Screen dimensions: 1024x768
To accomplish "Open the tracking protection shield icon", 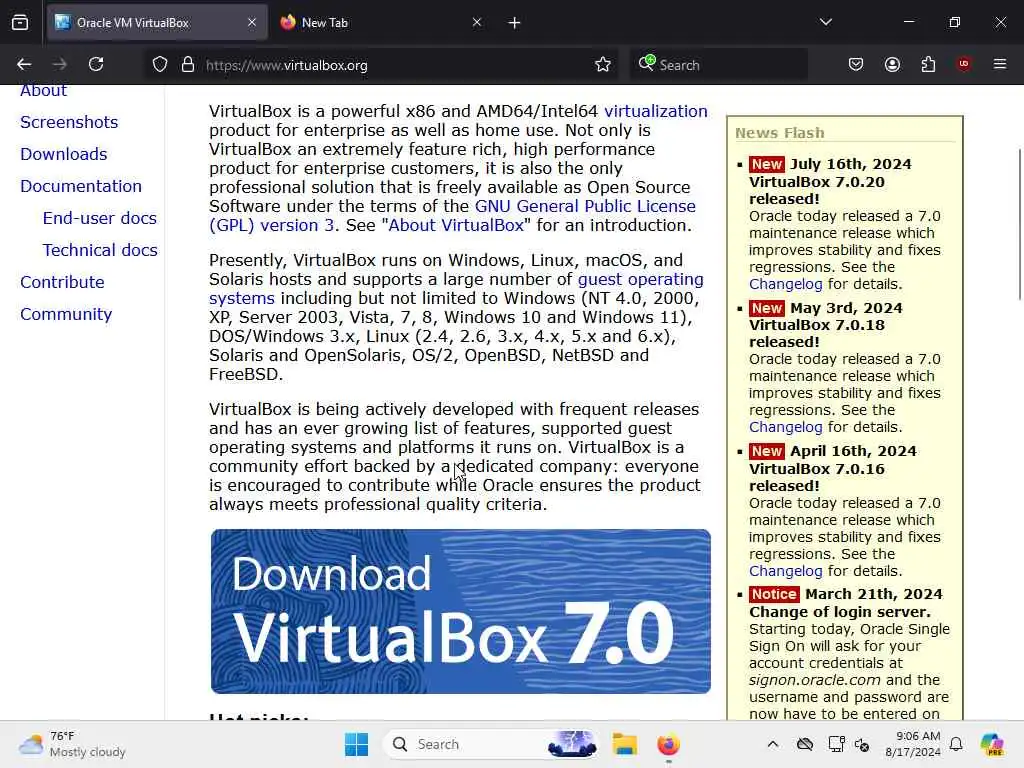I will pyautogui.click(x=160, y=65).
